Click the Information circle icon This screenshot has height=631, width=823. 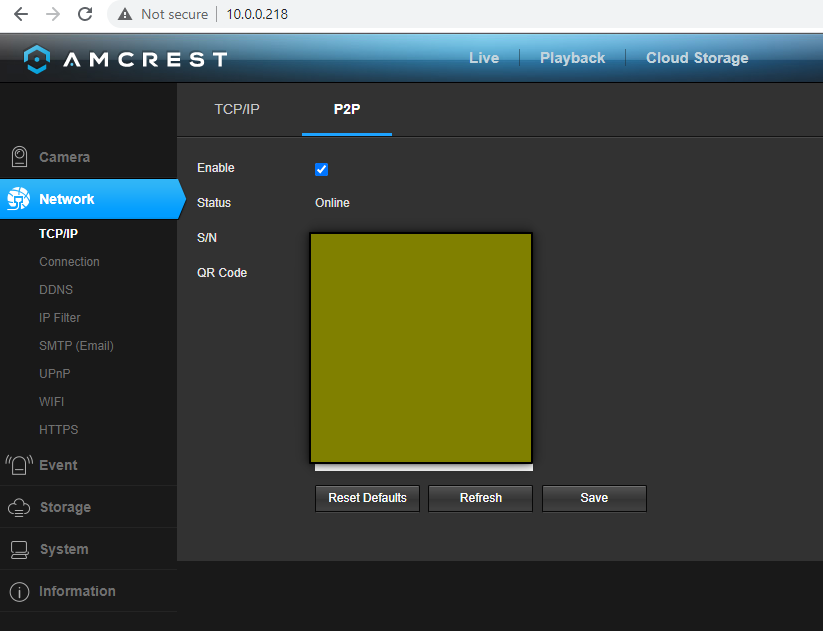(19, 591)
